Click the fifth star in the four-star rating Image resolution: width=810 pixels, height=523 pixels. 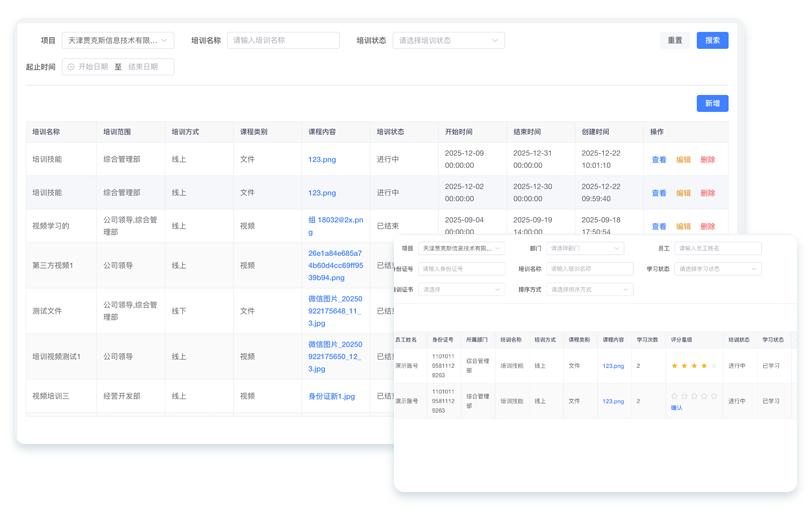point(714,366)
